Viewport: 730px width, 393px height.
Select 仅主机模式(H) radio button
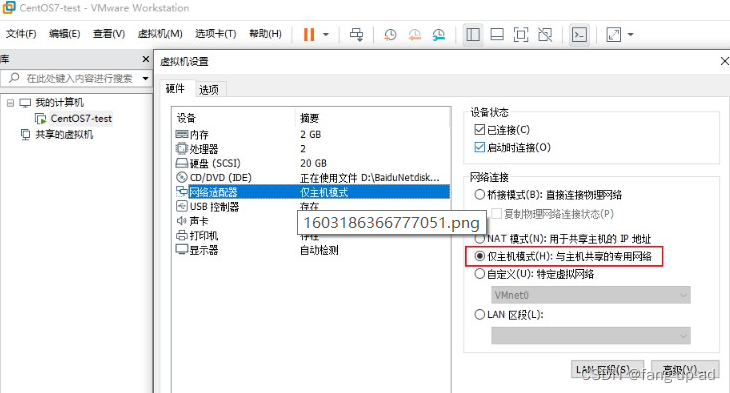coord(480,256)
